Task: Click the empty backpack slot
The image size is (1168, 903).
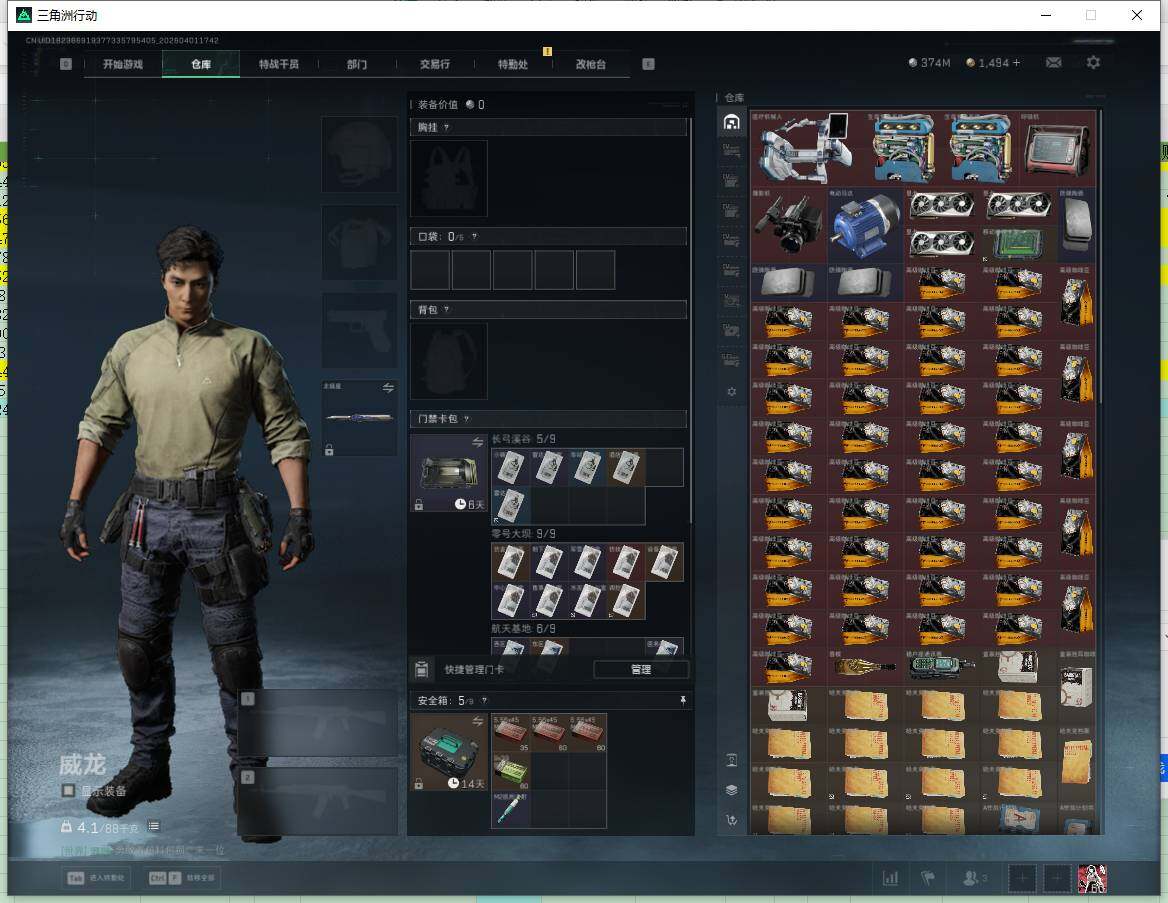Action: [x=449, y=361]
